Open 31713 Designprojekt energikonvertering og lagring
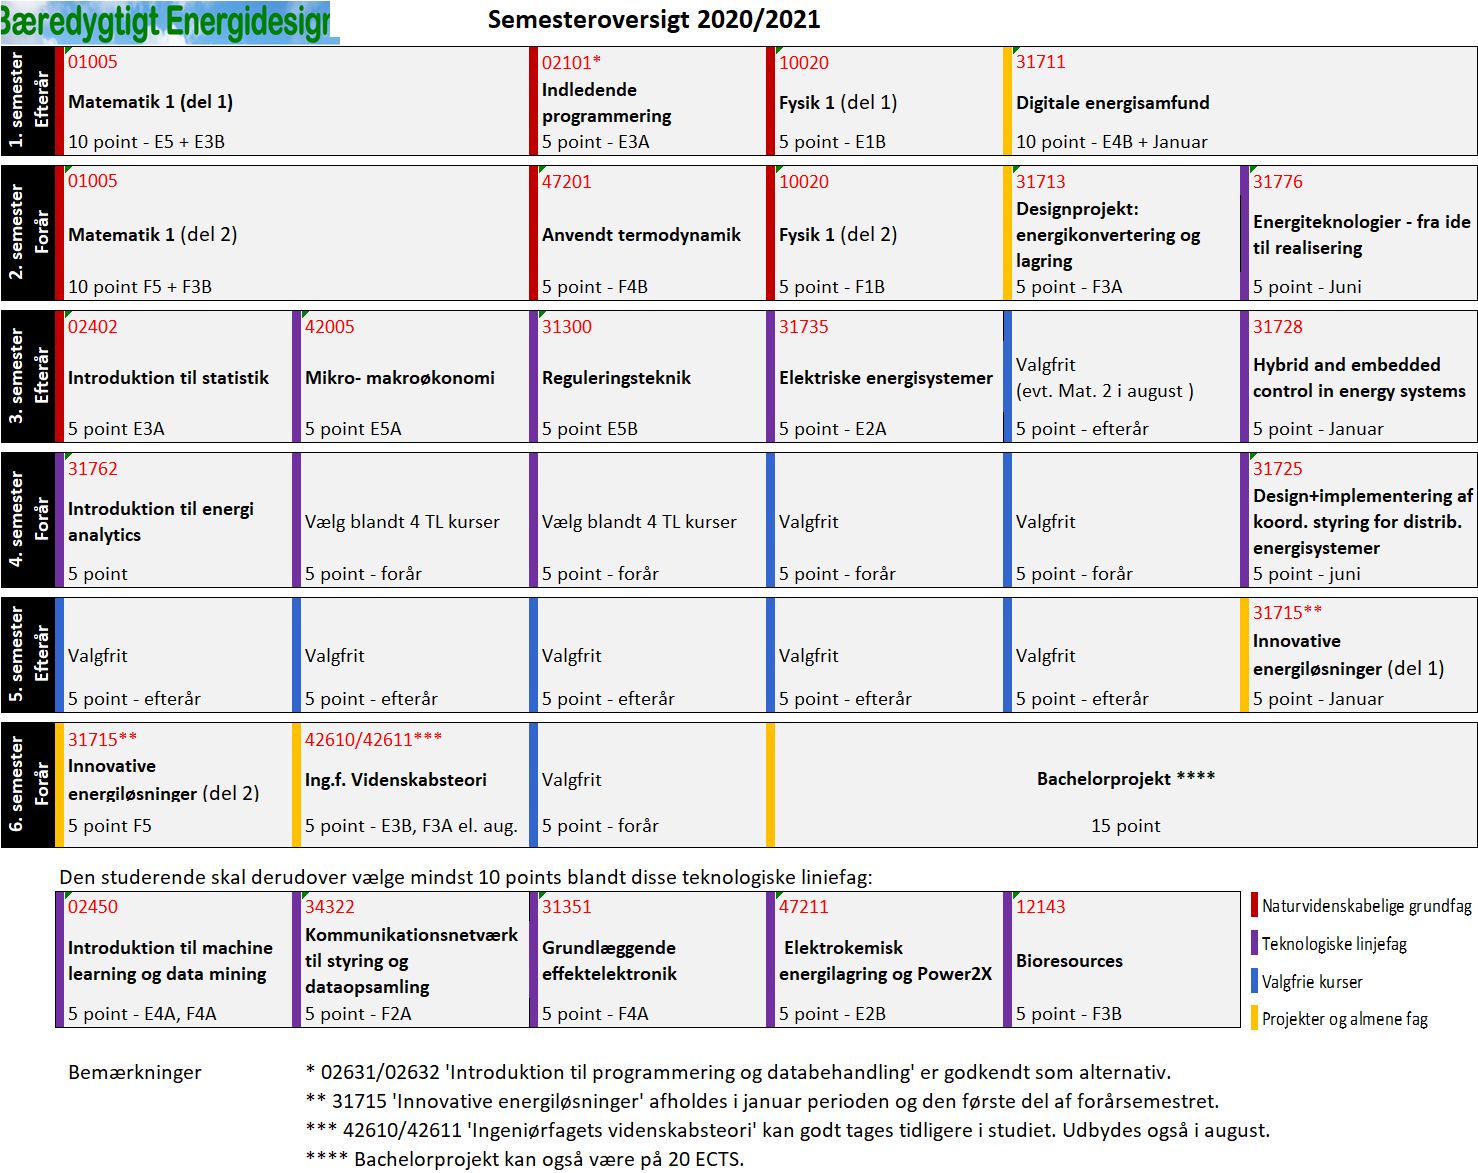 (x=1122, y=233)
